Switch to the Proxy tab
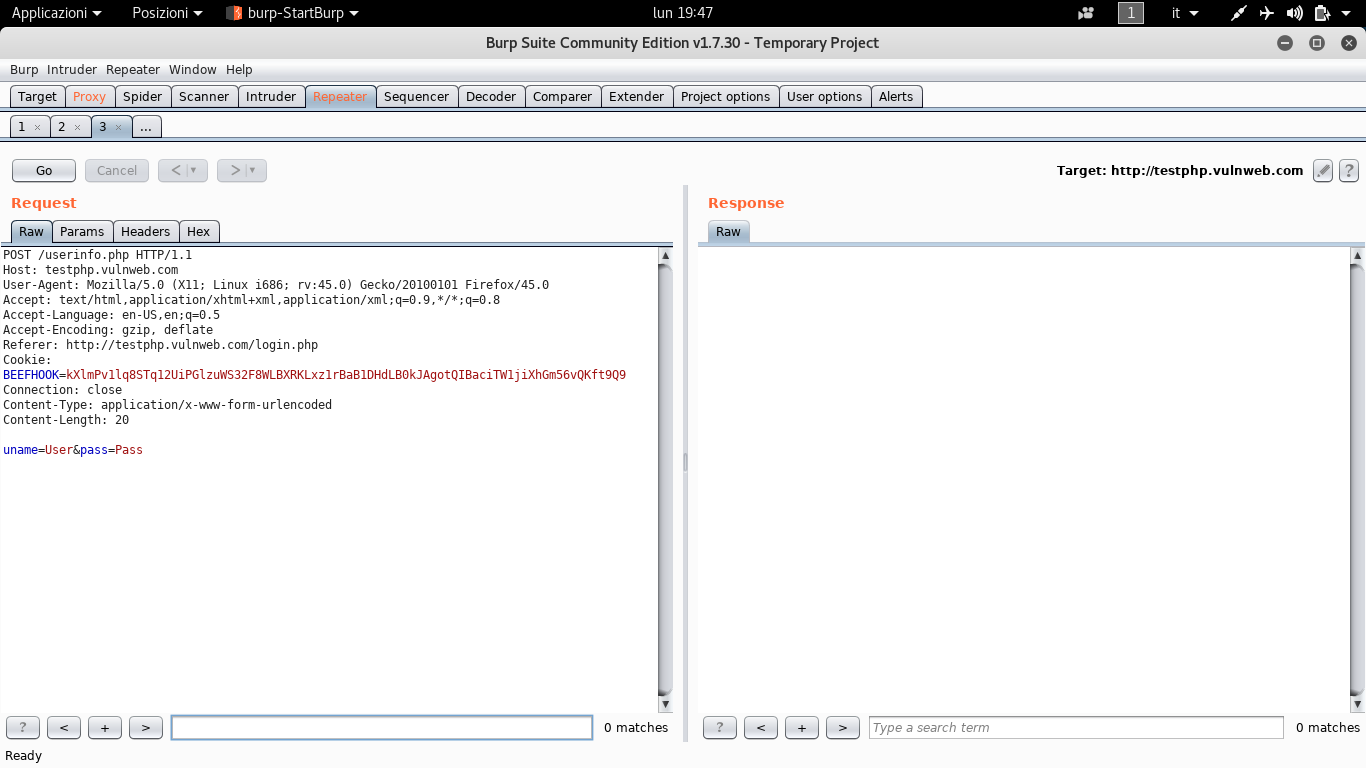 click(90, 97)
